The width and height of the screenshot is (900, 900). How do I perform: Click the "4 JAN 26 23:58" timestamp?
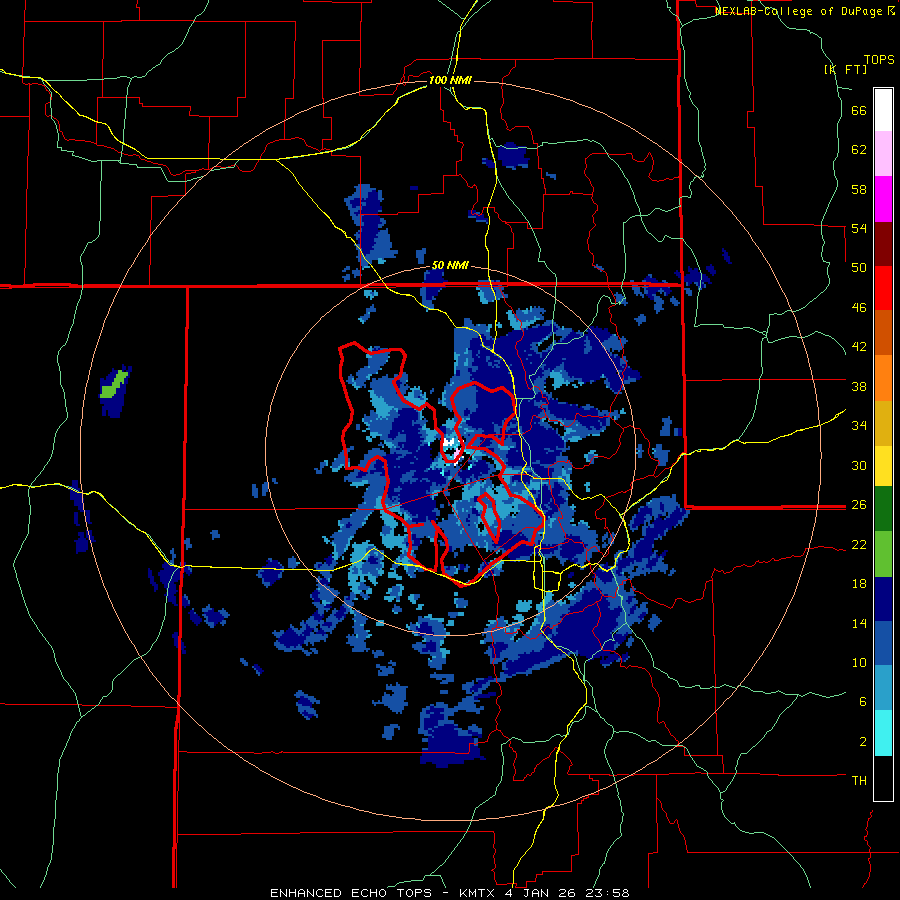tap(568, 893)
